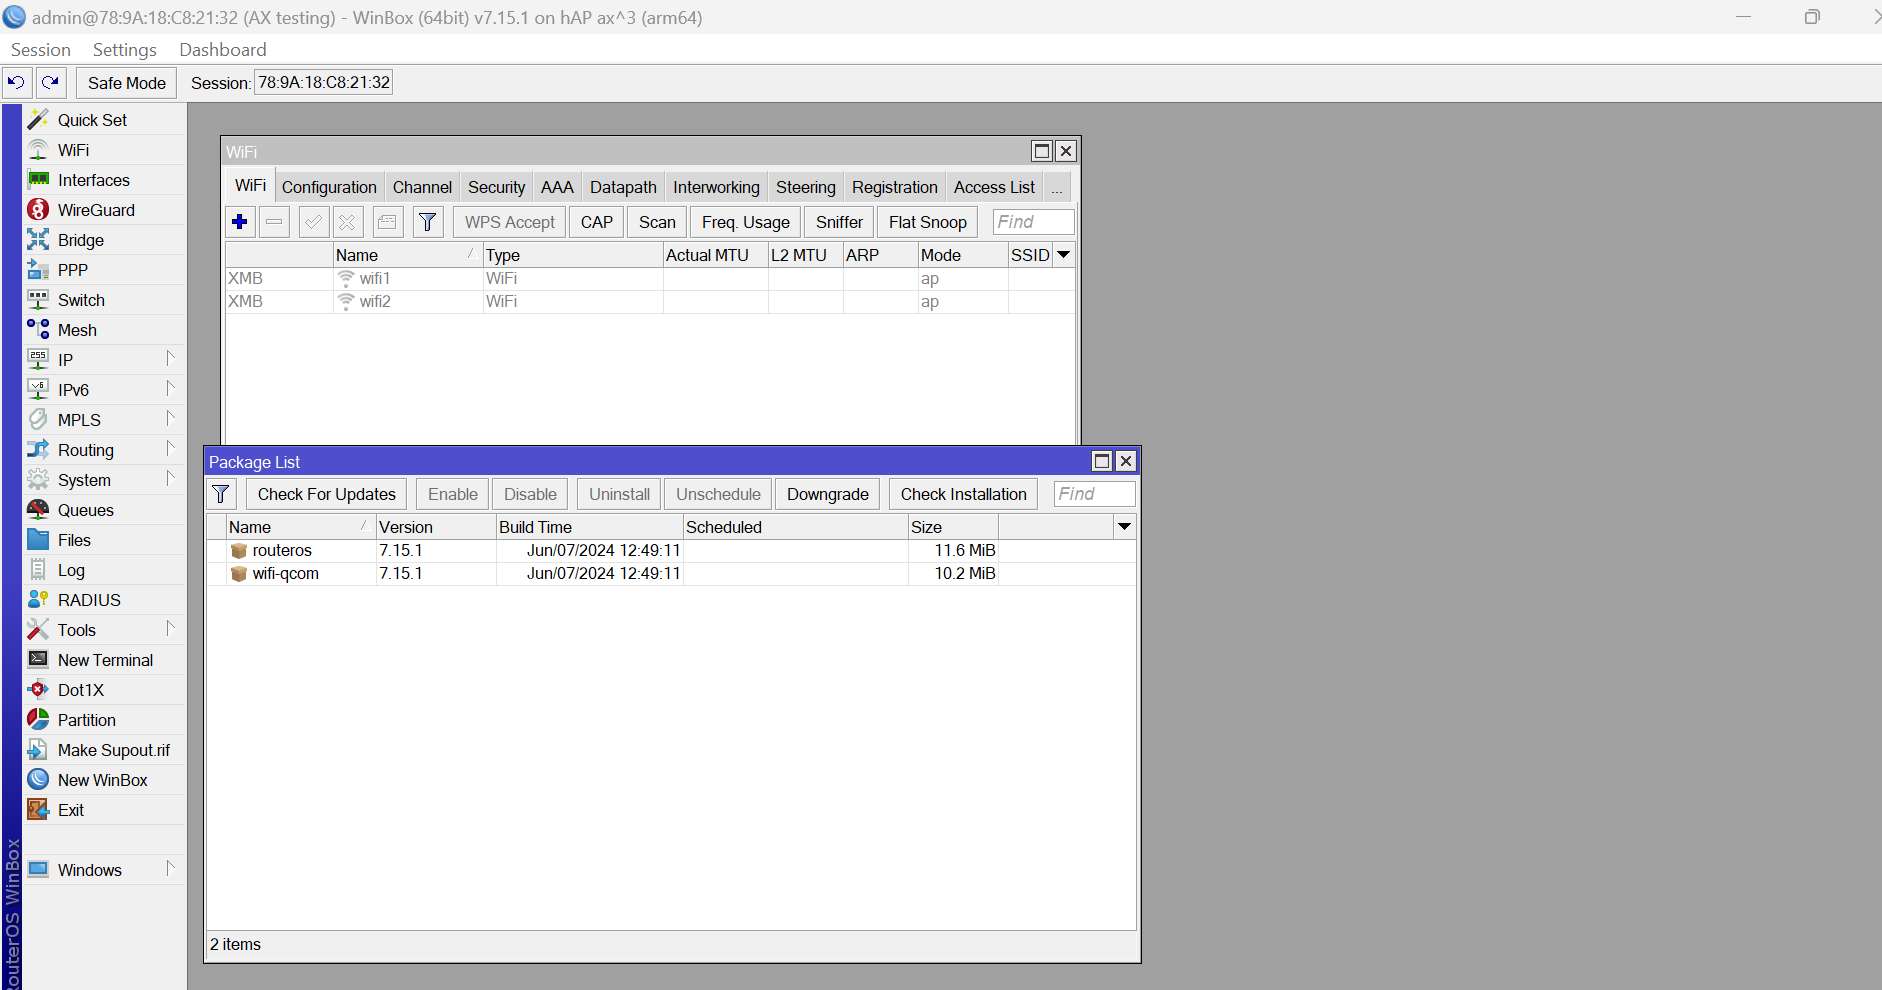Open the Settings menu

click(124, 50)
